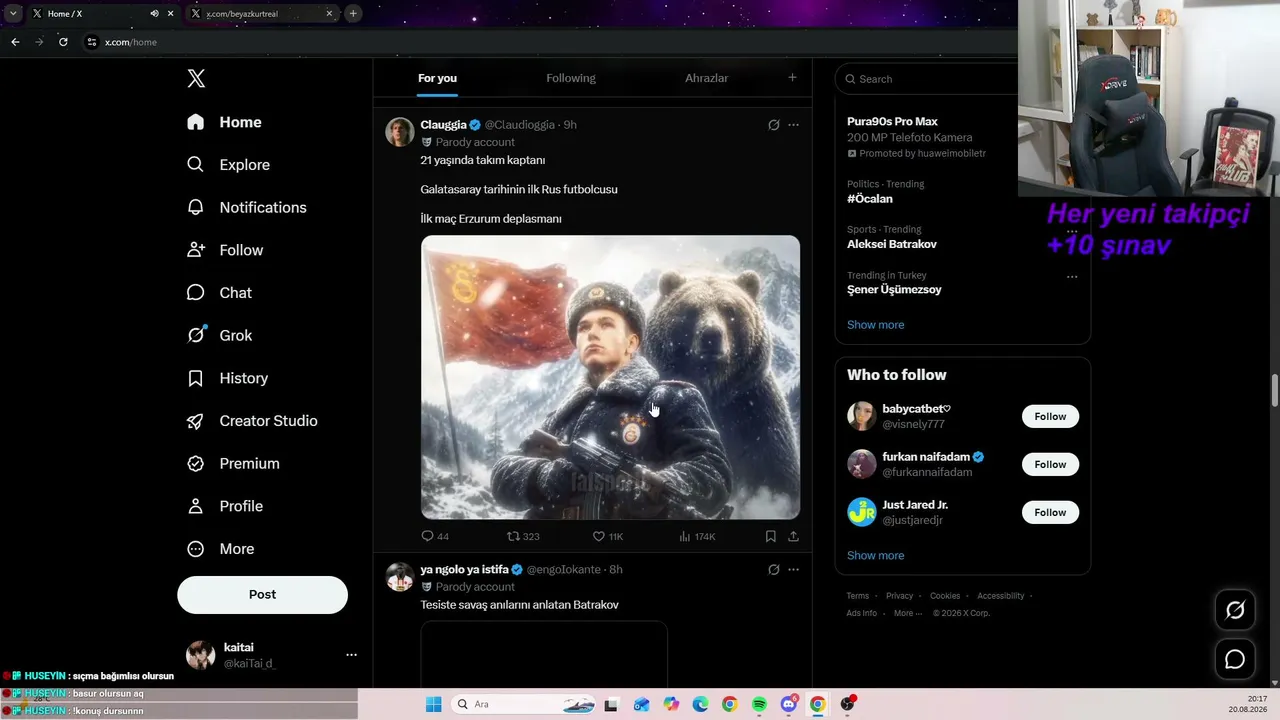Open Notifications in the sidebar

247,208
